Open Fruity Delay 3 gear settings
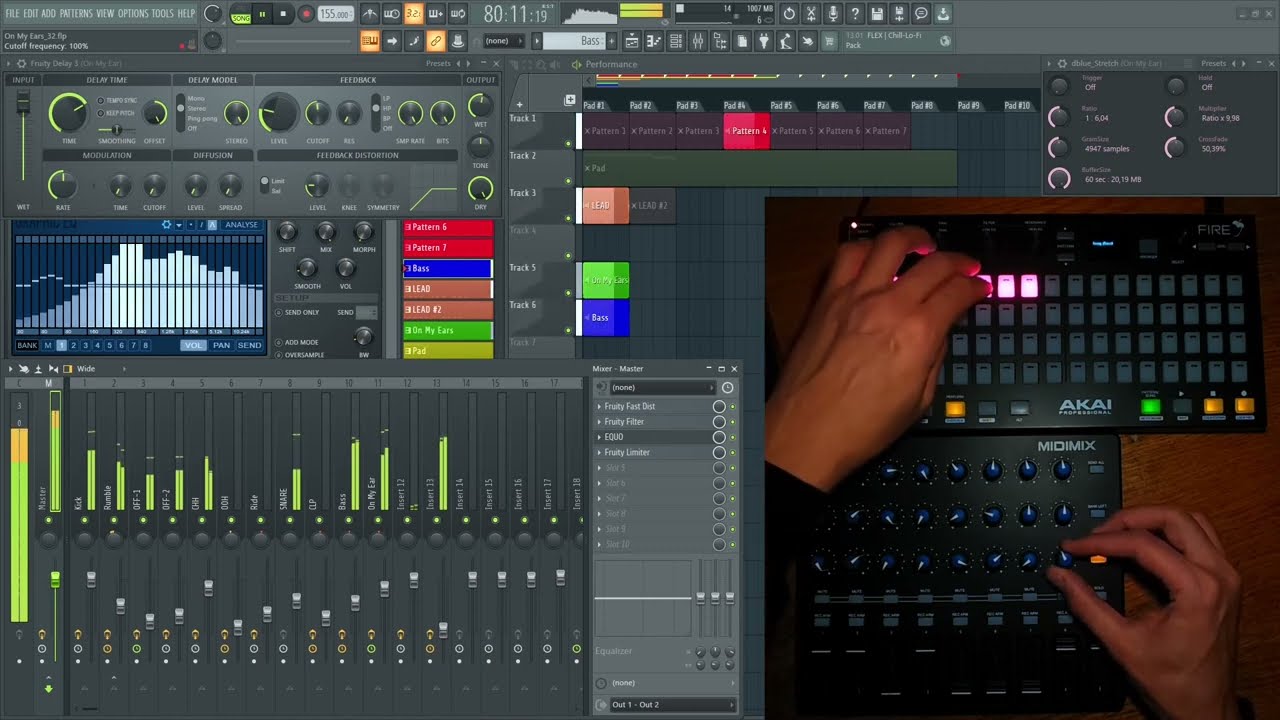This screenshot has width=1280, height=720. (x=21, y=63)
